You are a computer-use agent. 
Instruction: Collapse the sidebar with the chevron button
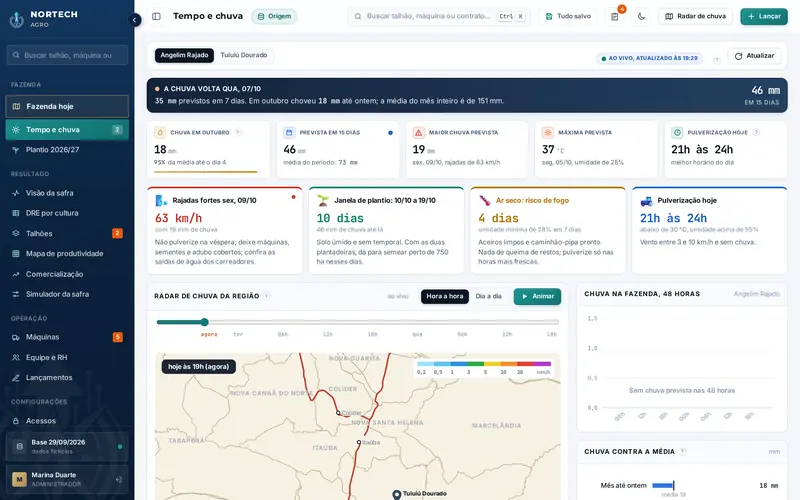[134, 20]
